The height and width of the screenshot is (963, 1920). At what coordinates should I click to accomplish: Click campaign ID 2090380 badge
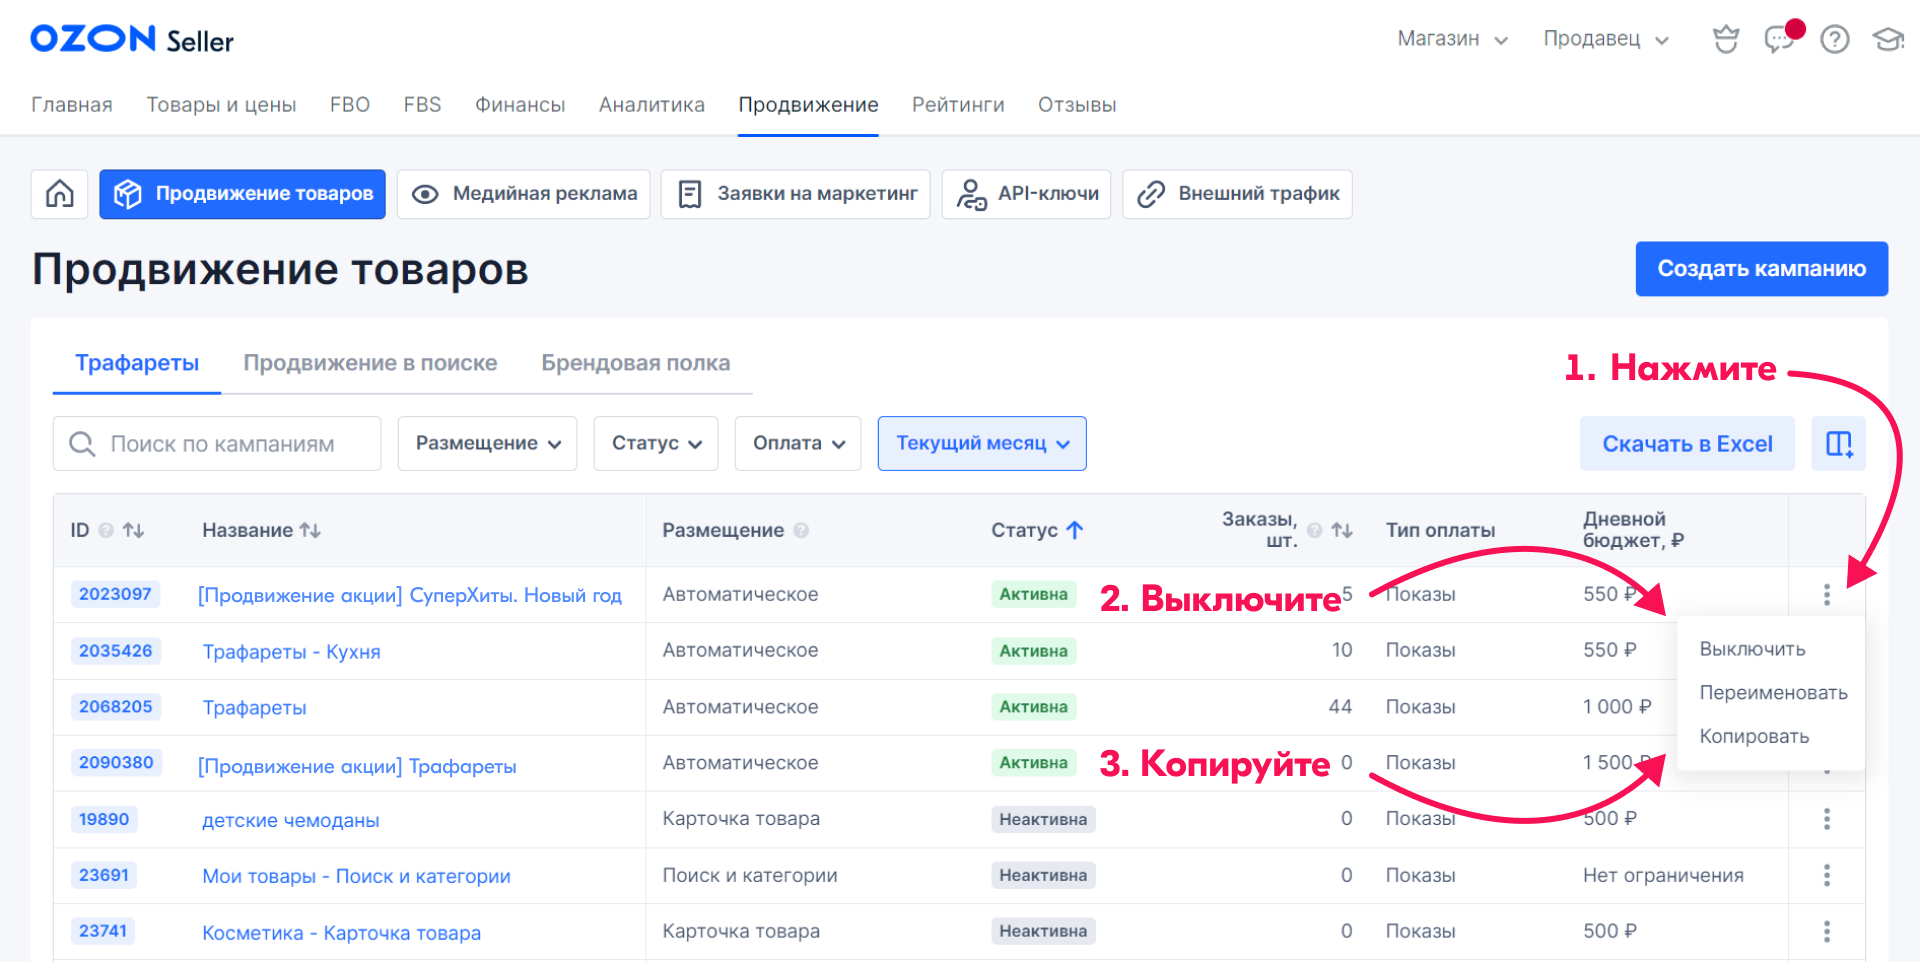click(x=116, y=763)
